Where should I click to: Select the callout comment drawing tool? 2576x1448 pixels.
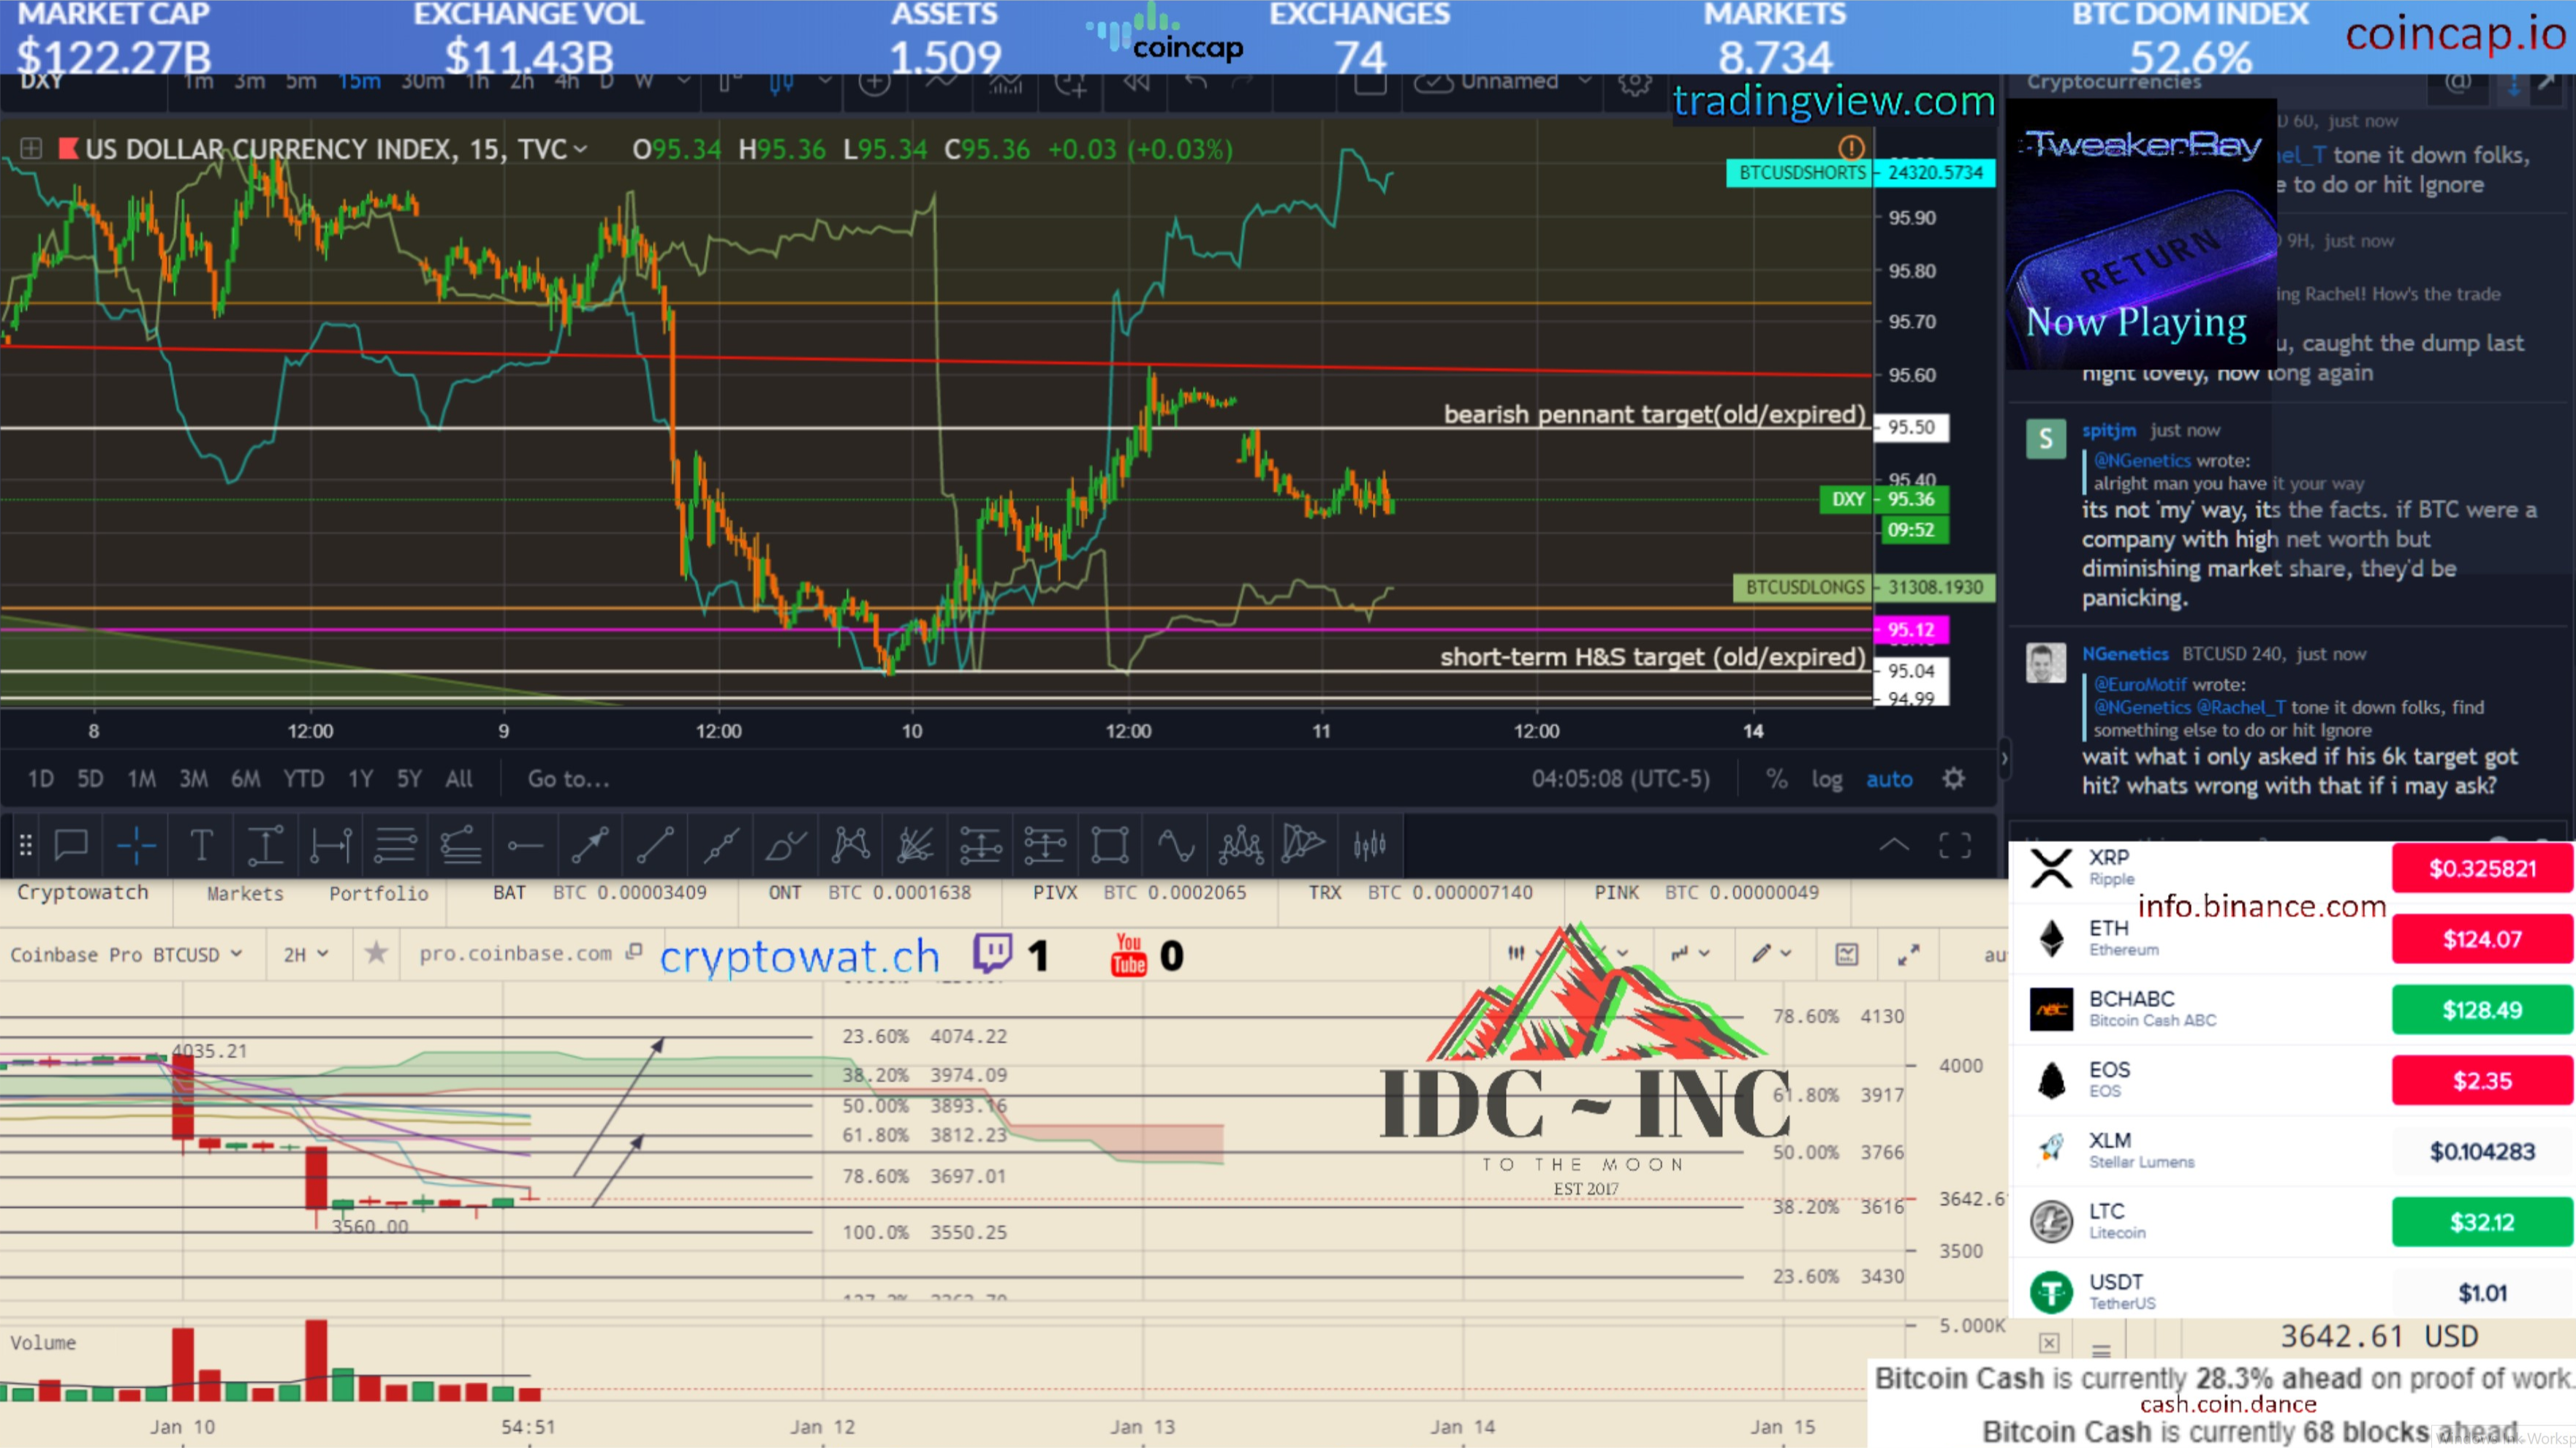coord(71,846)
